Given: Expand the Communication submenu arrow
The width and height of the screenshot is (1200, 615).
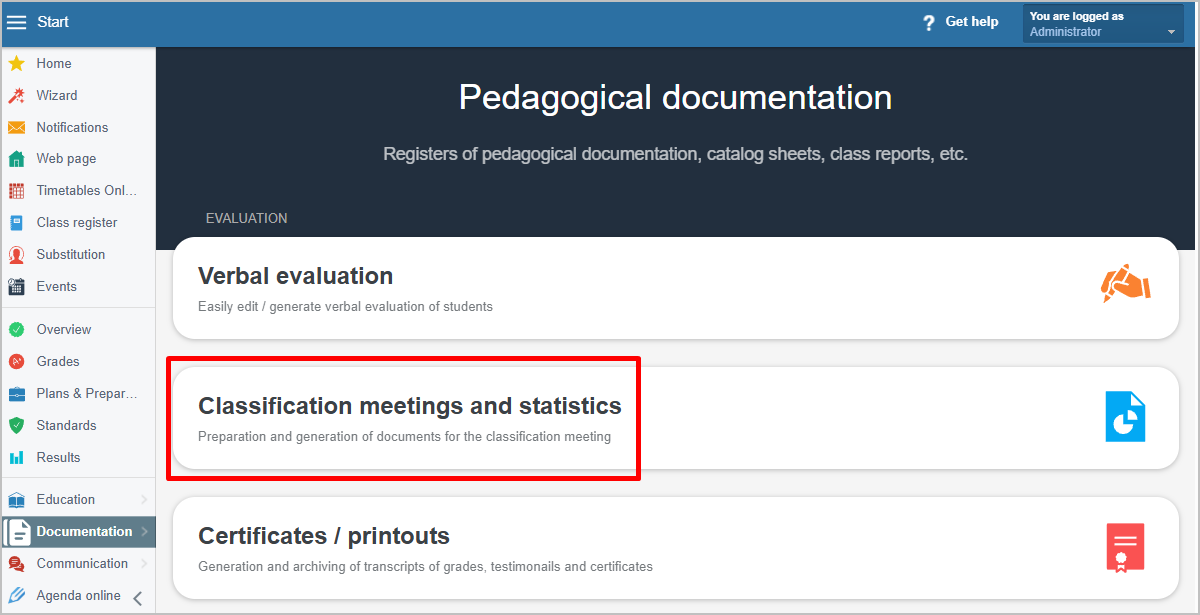Looking at the screenshot, I should [144, 564].
